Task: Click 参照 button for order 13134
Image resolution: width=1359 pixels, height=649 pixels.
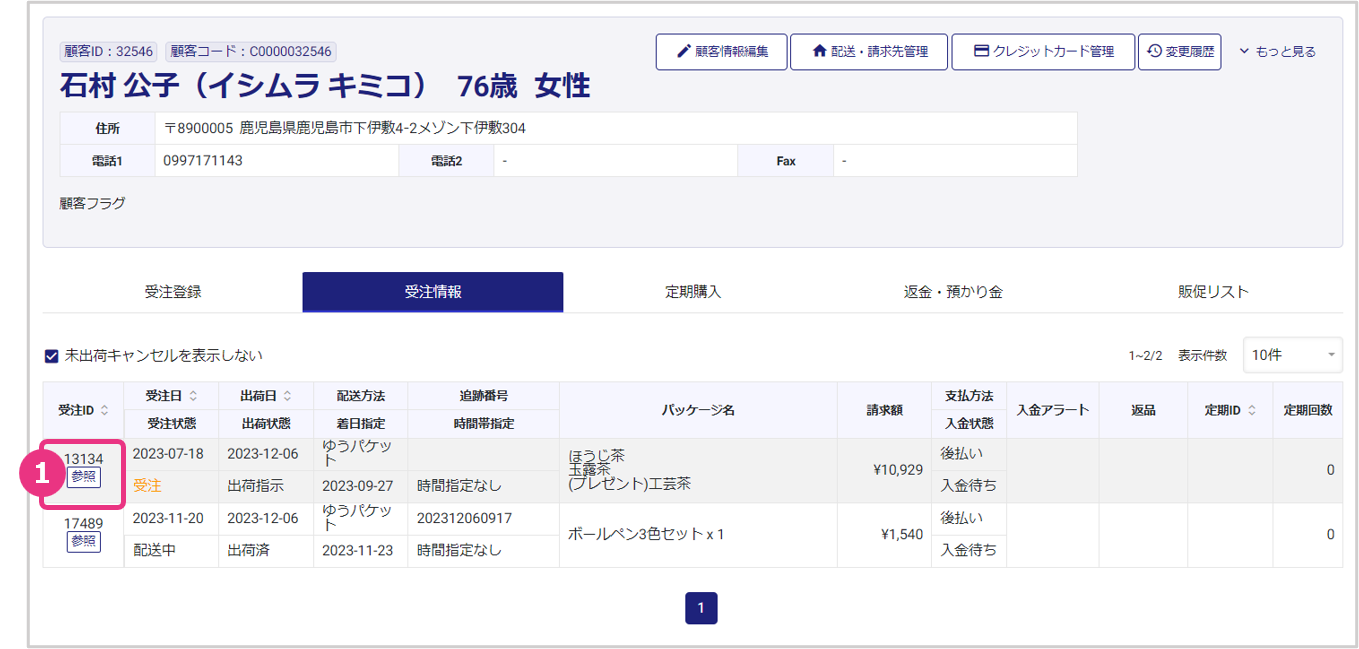Action: tap(84, 477)
